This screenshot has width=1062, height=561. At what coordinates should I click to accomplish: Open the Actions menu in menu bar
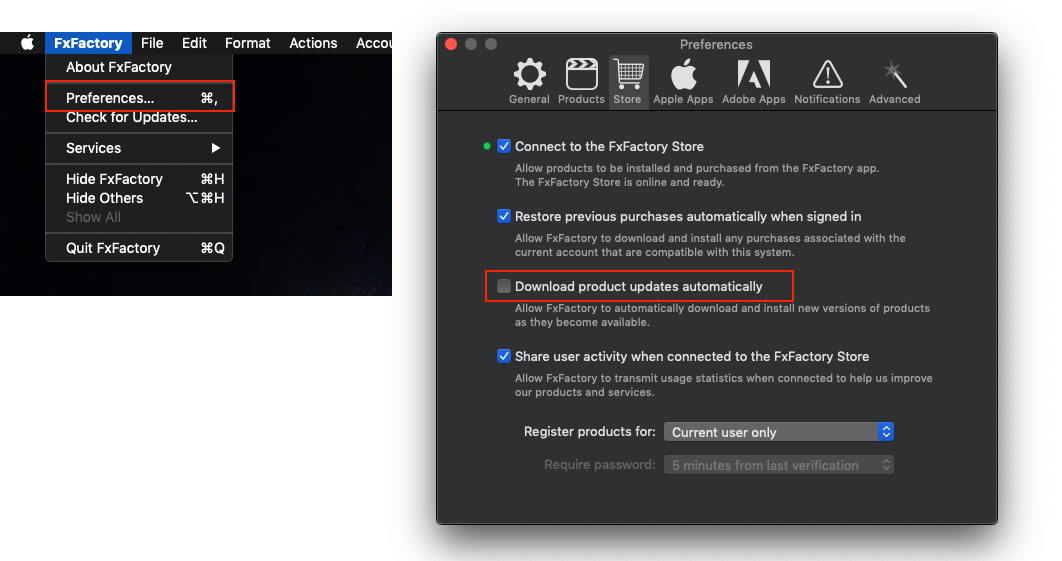pyautogui.click(x=313, y=43)
